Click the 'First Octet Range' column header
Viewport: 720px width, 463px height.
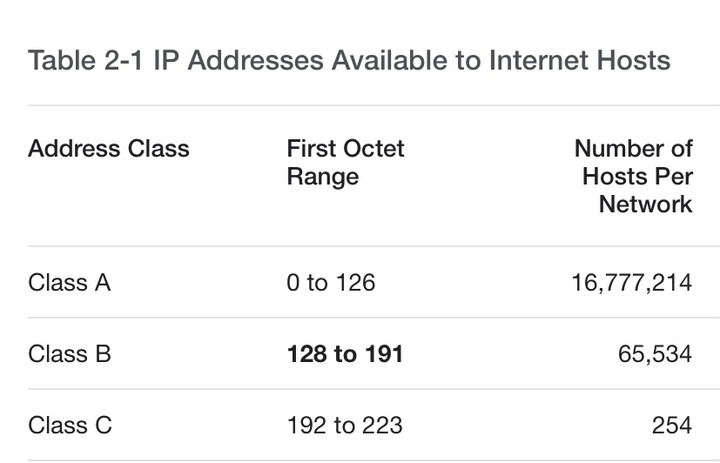(345, 163)
